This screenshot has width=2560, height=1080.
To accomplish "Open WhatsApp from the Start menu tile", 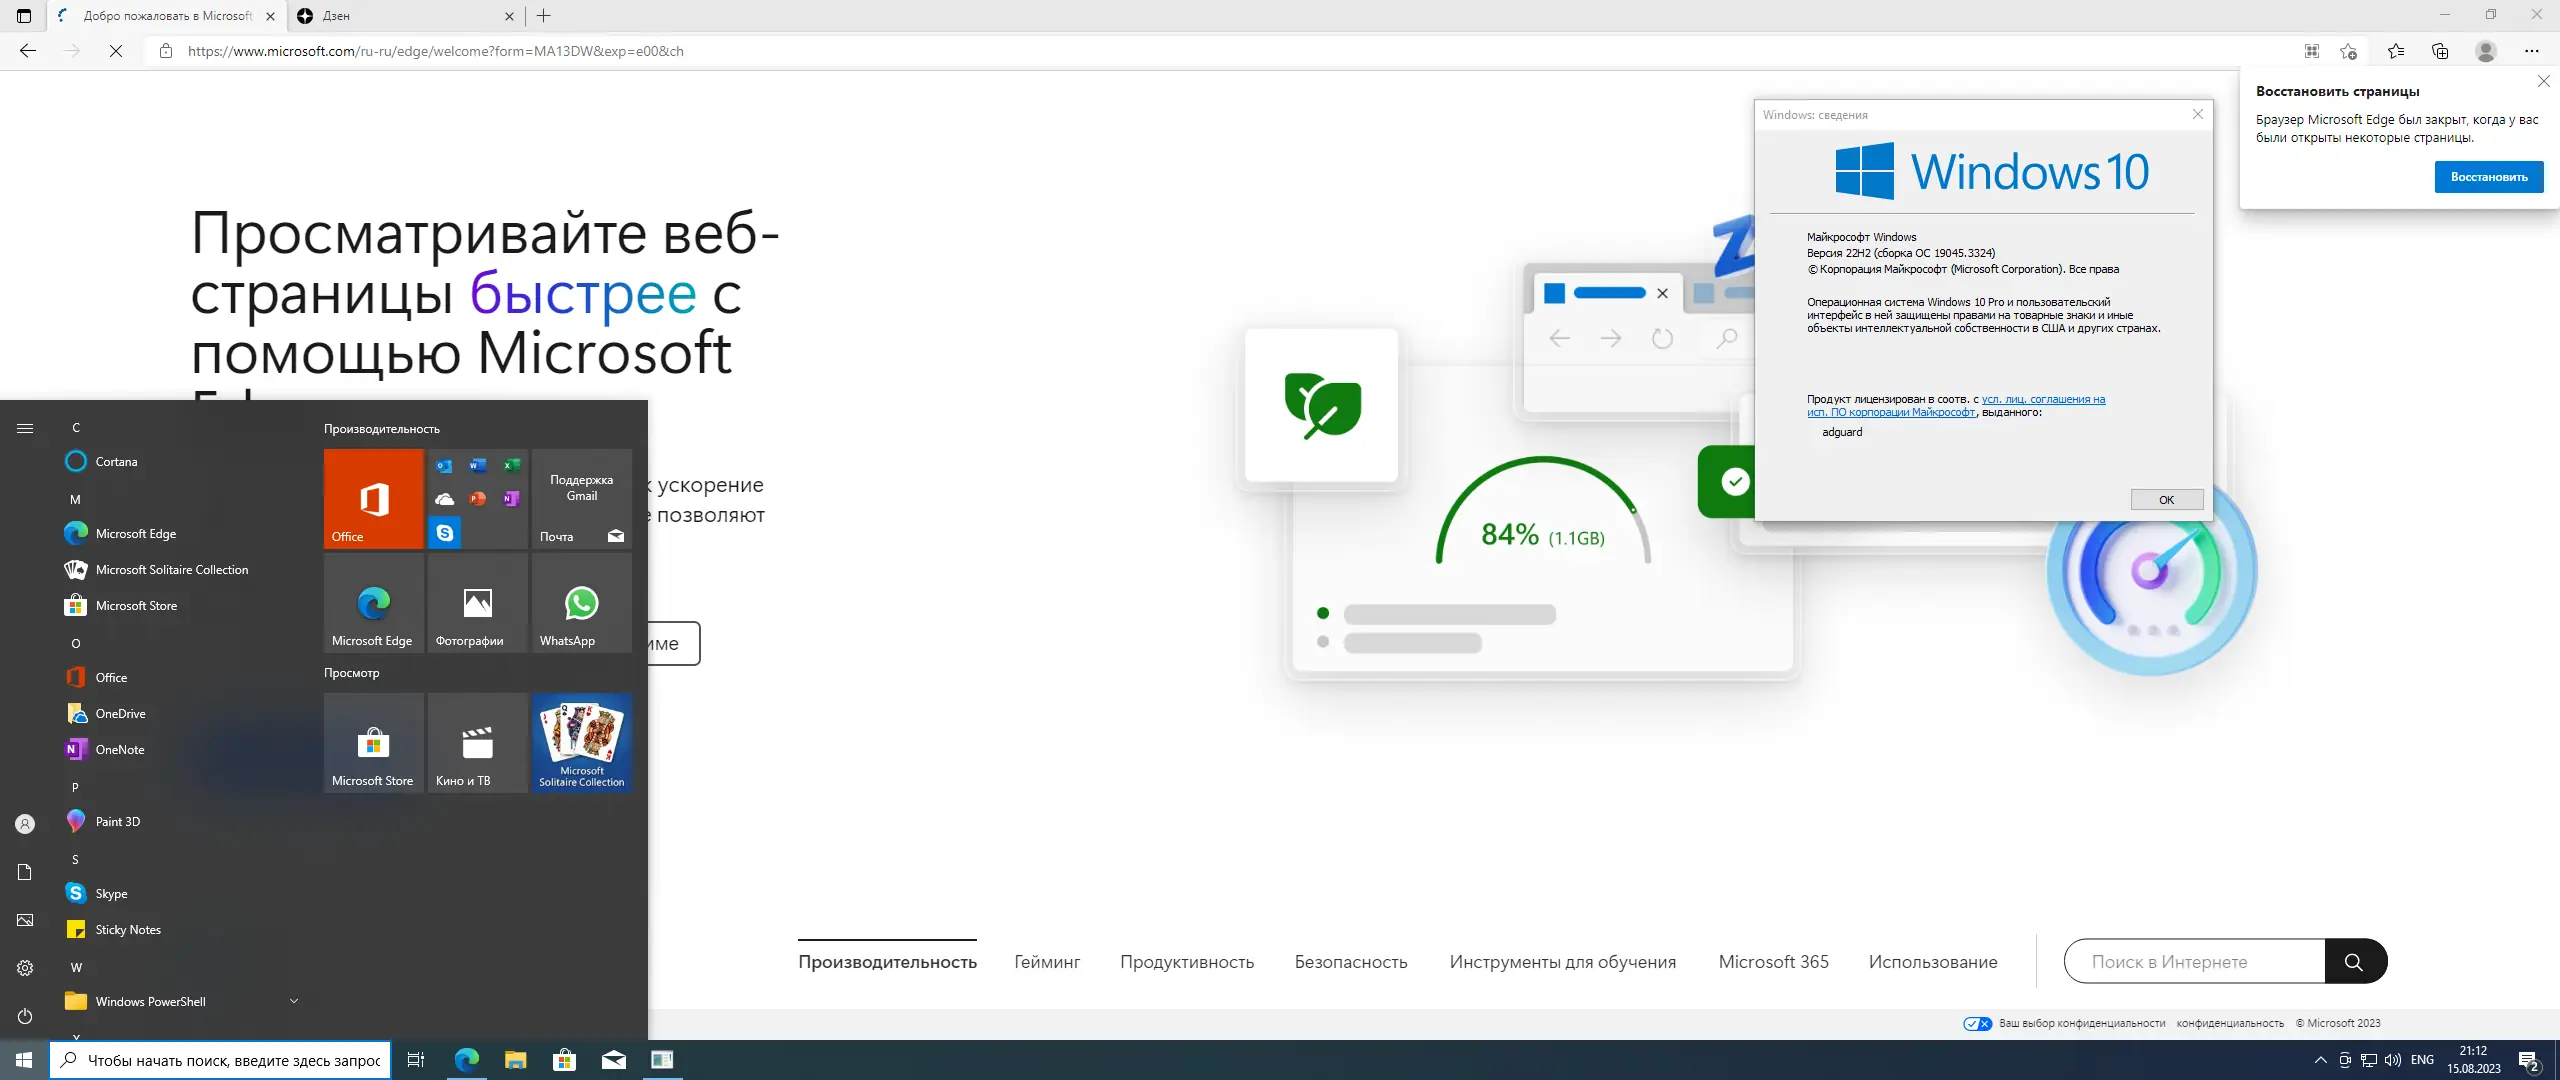I will coord(580,603).
